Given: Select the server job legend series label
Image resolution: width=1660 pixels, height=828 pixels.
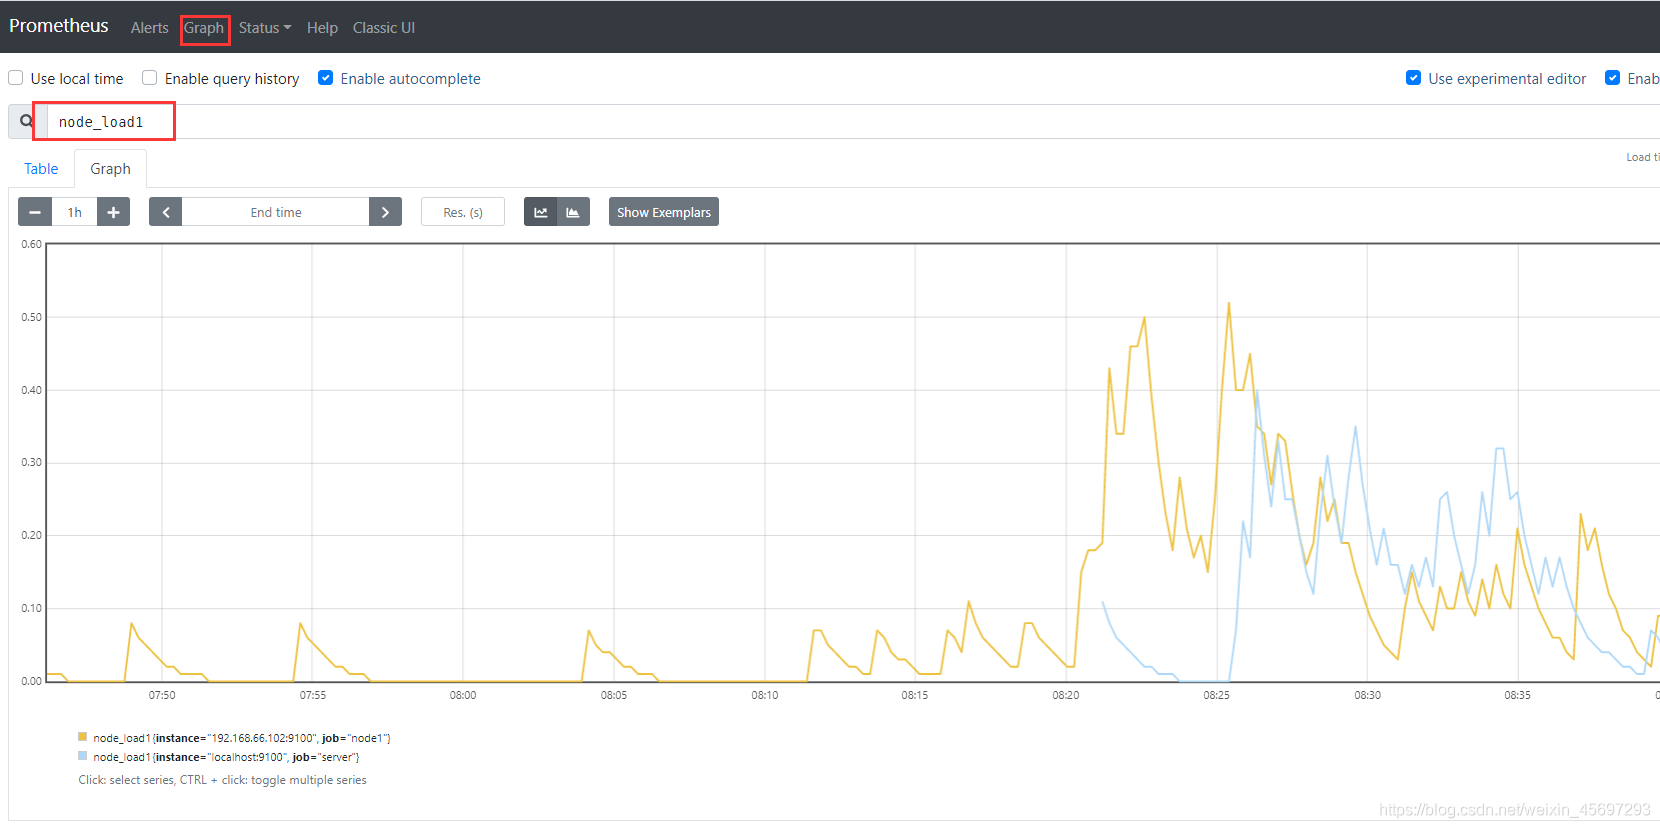Looking at the screenshot, I should point(226,757).
